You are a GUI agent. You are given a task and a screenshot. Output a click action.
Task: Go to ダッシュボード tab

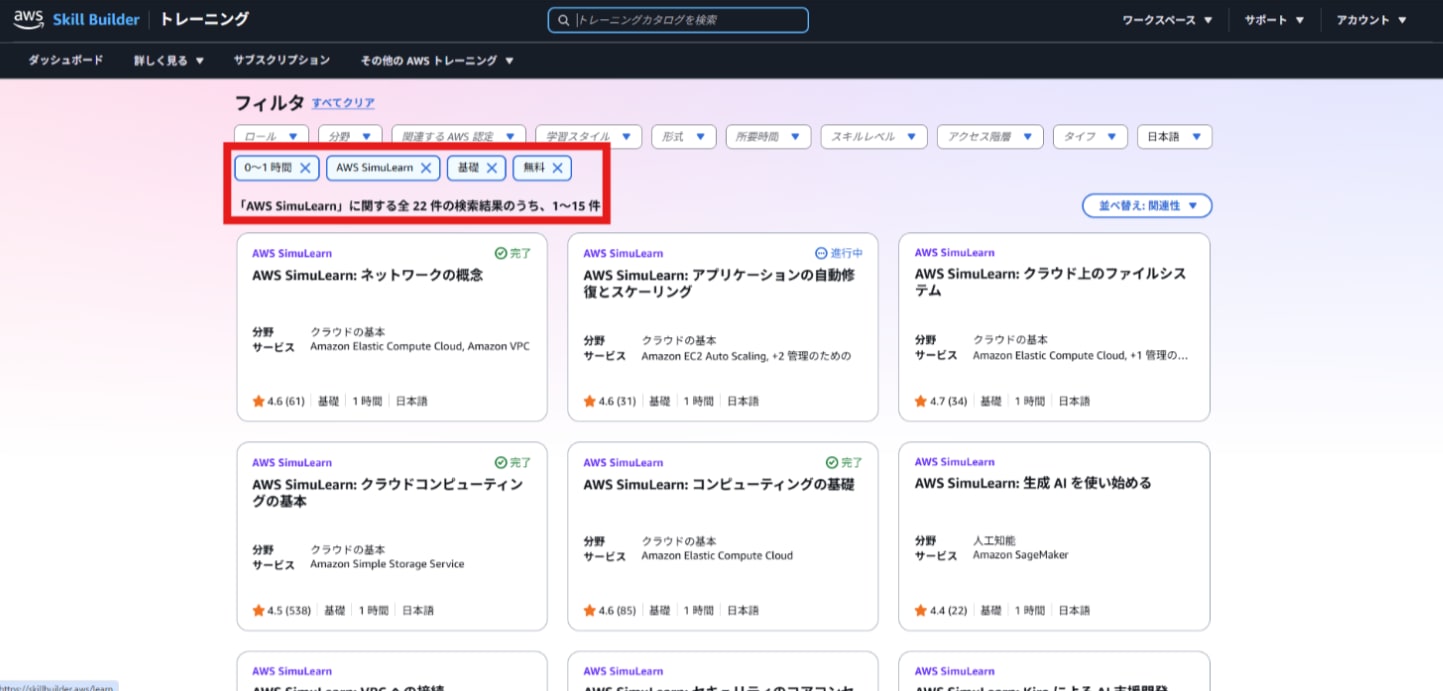click(x=66, y=60)
